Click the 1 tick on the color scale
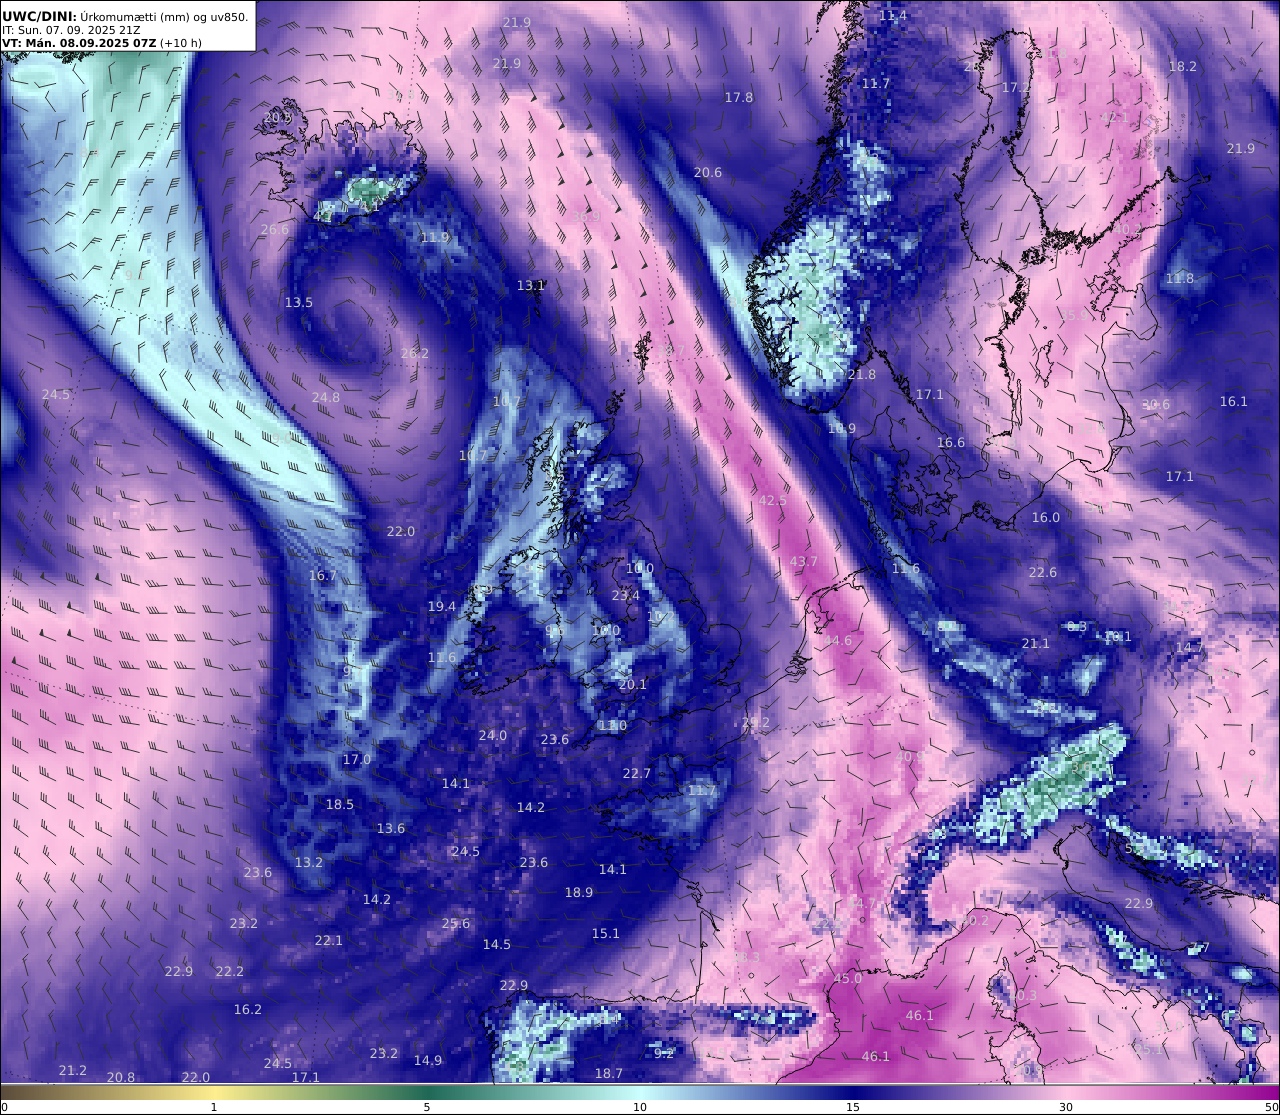Image resolution: width=1280 pixels, height=1115 pixels. tap(214, 1107)
